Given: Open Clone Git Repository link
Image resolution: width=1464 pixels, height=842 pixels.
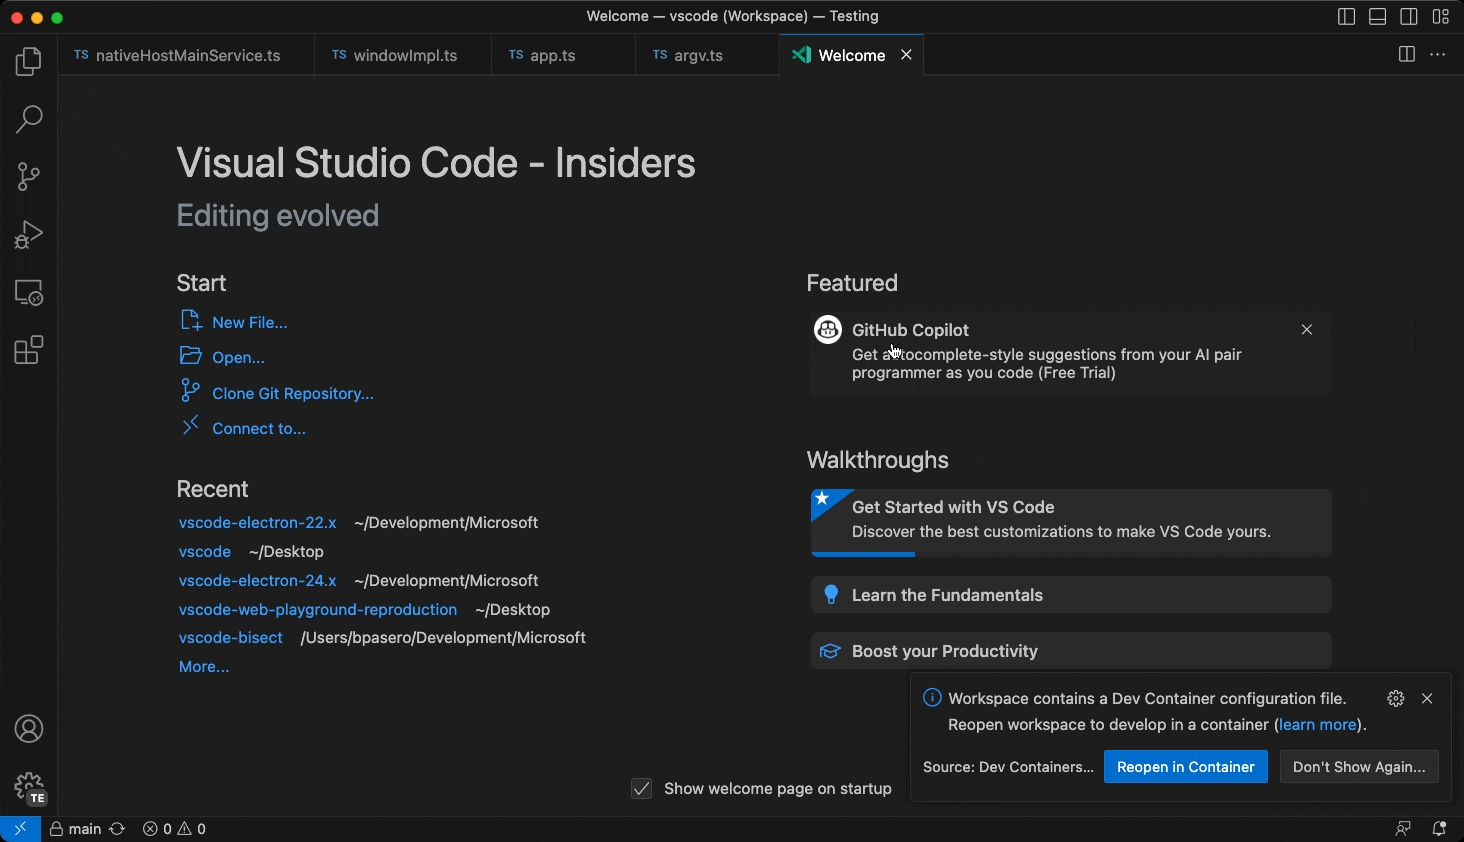Looking at the screenshot, I should (291, 393).
